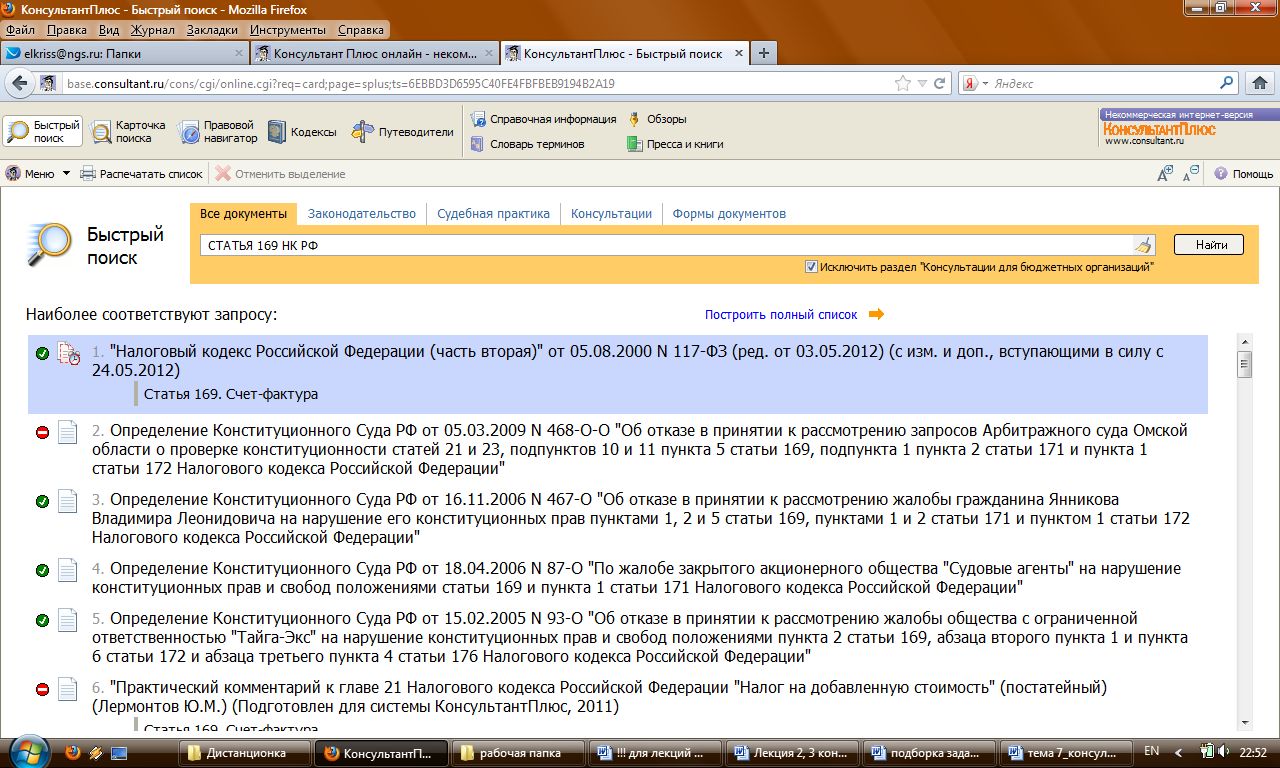The image size is (1280, 768).
Task: Open Журнал menu
Action: pos(153,30)
